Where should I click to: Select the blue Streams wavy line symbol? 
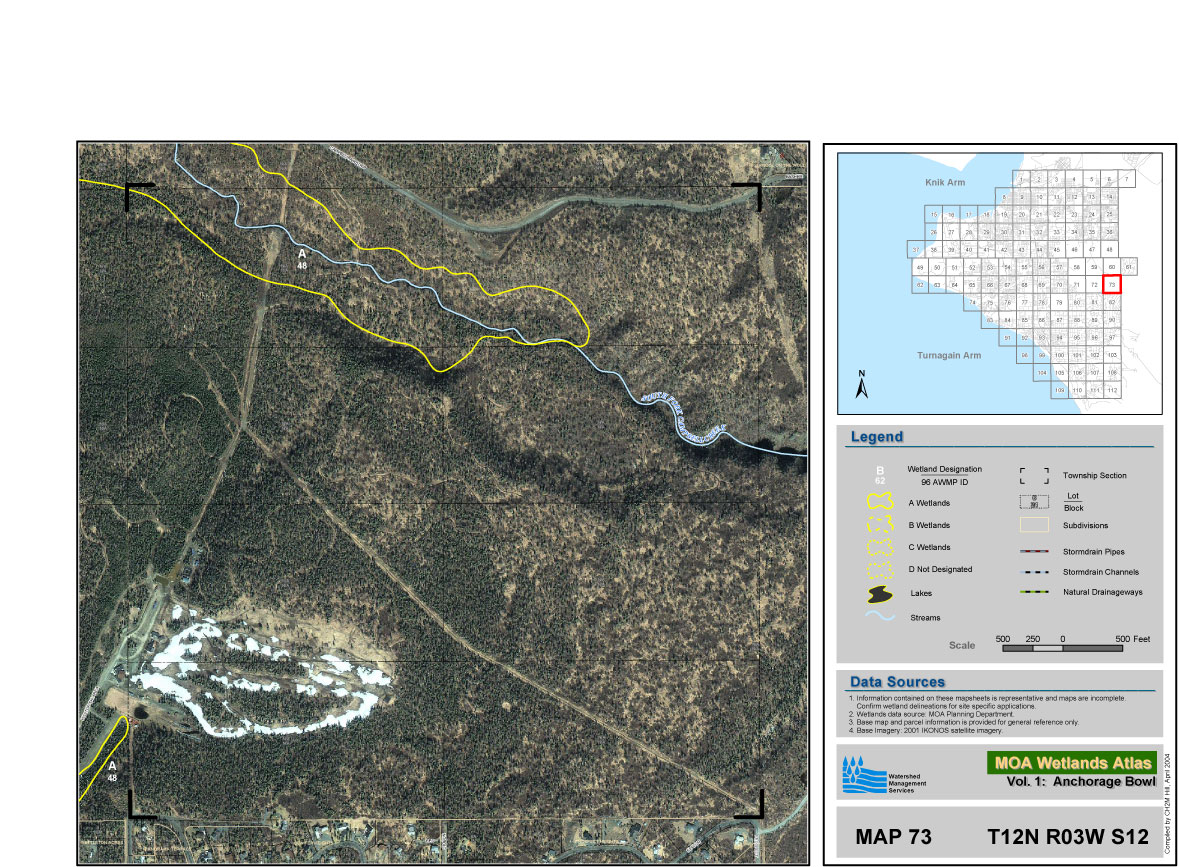click(x=880, y=617)
